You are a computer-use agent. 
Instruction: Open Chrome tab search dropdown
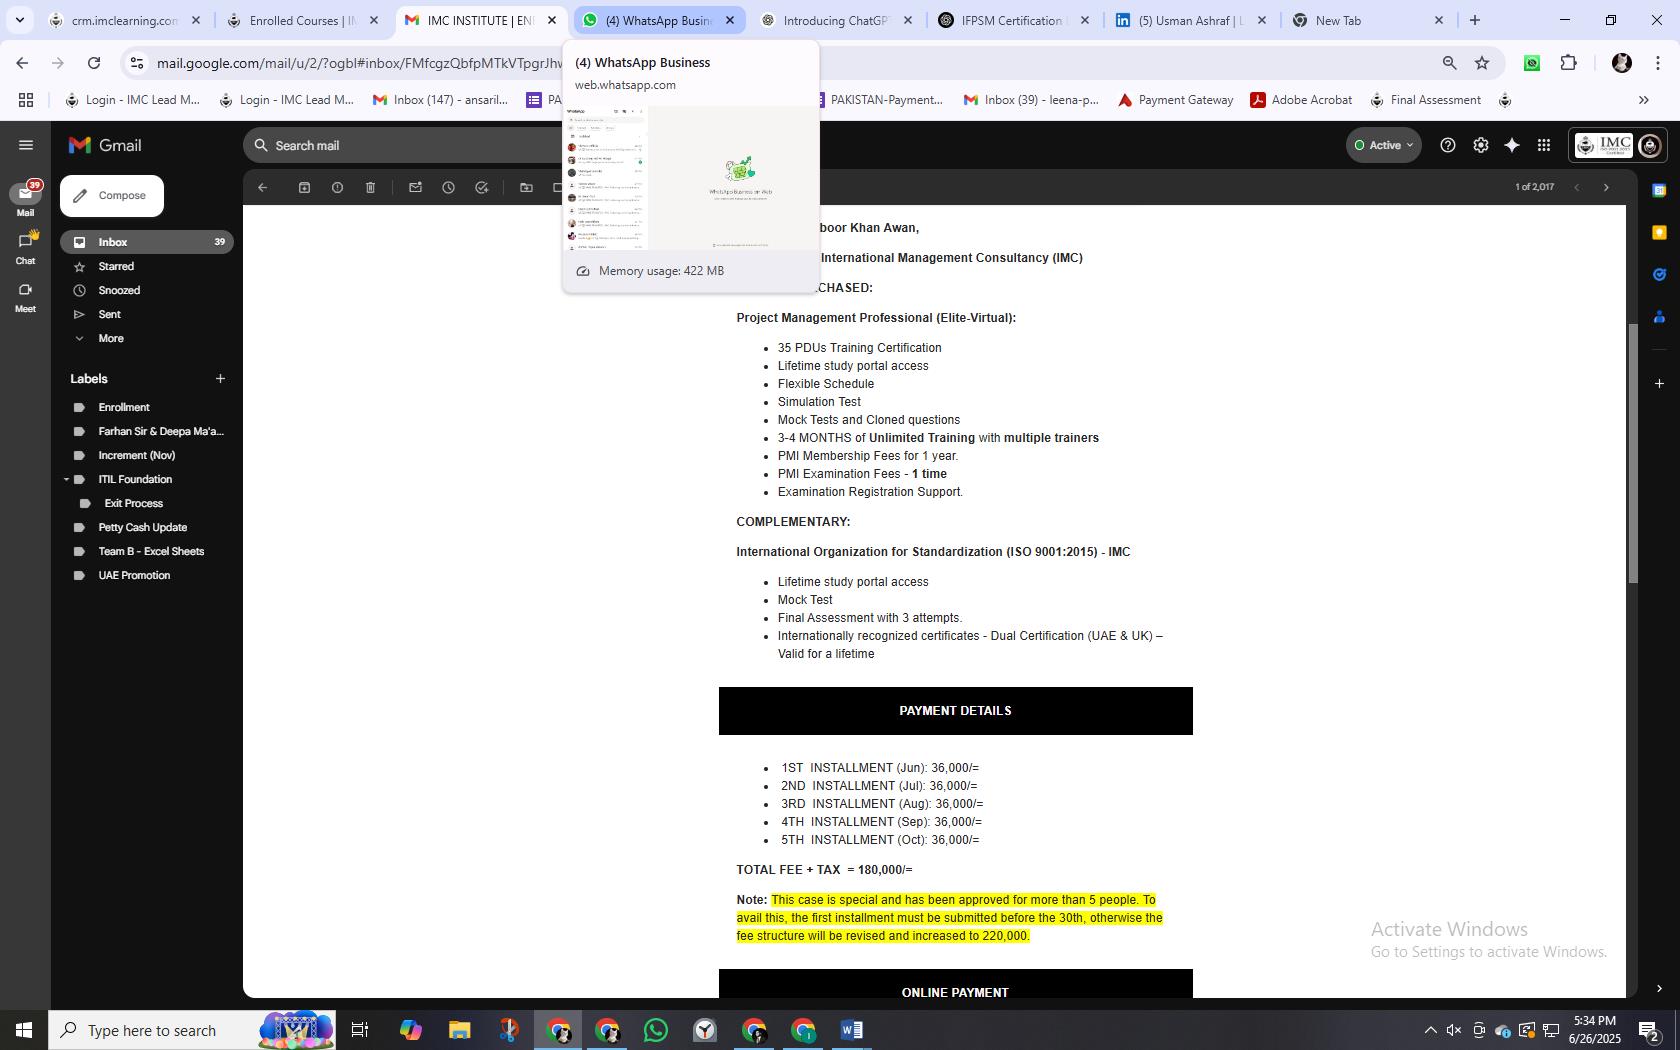[x=19, y=20]
